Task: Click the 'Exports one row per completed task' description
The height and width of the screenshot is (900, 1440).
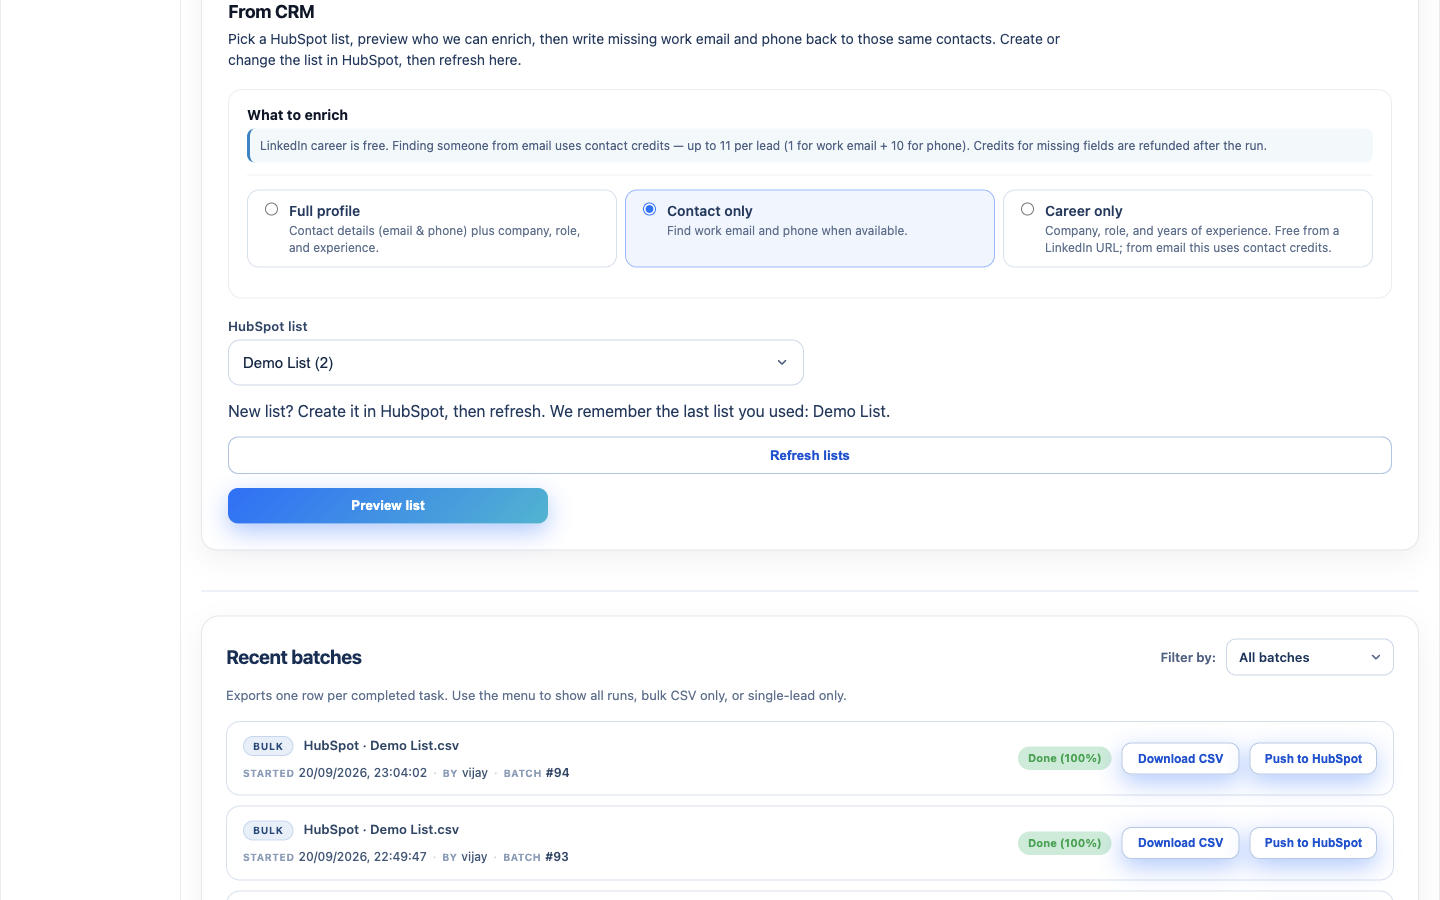Action: (x=536, y=696)
